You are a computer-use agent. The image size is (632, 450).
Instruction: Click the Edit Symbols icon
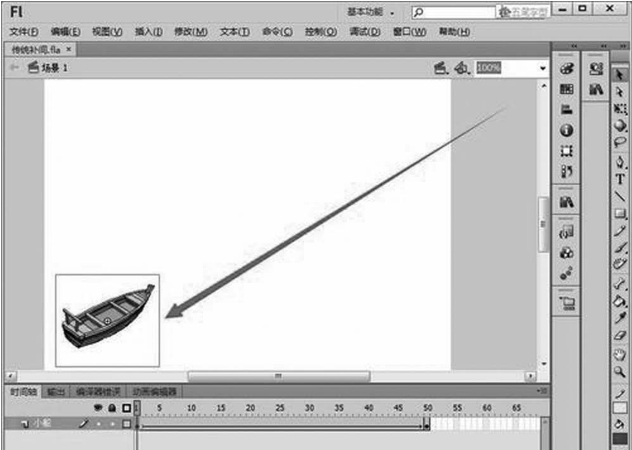[462, 68]
